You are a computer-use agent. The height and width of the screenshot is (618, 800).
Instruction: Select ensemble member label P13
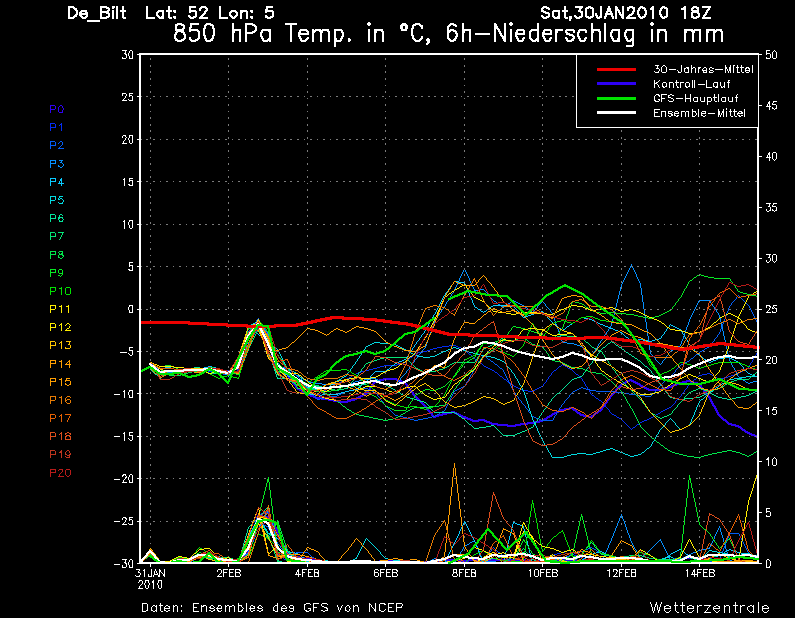[x=60, y=345]
